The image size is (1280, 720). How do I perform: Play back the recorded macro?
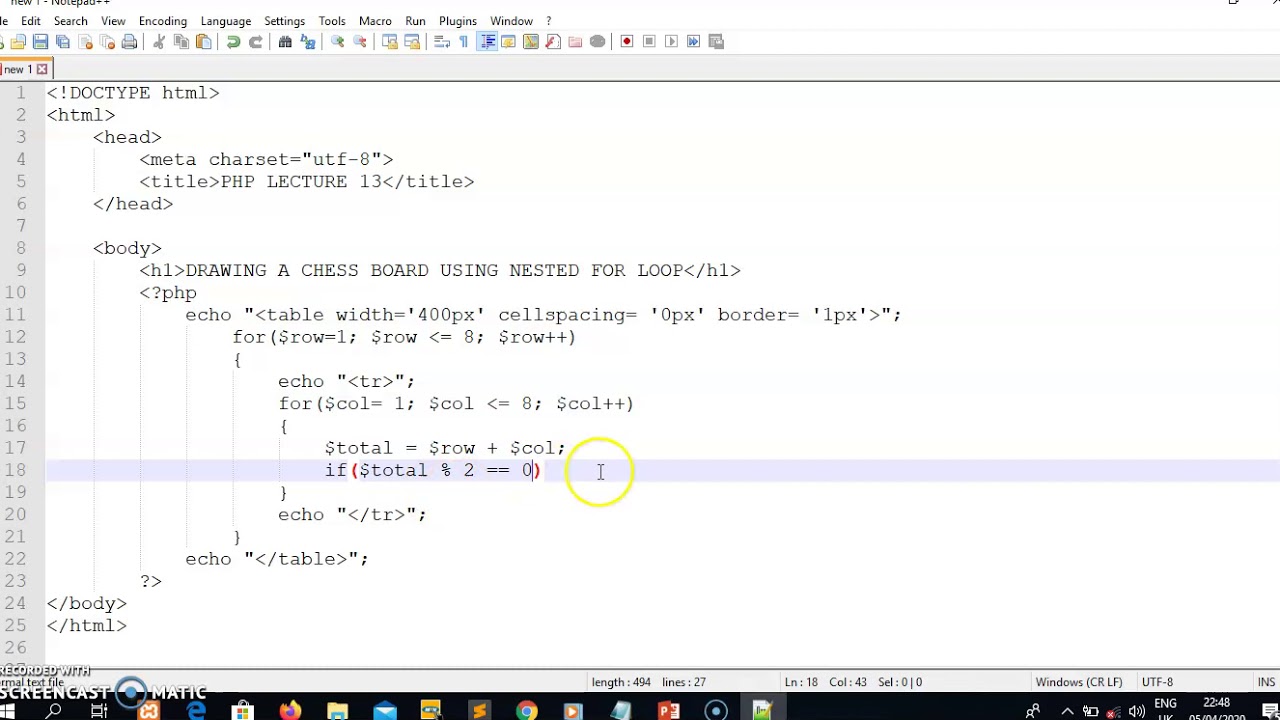(671, 41)
